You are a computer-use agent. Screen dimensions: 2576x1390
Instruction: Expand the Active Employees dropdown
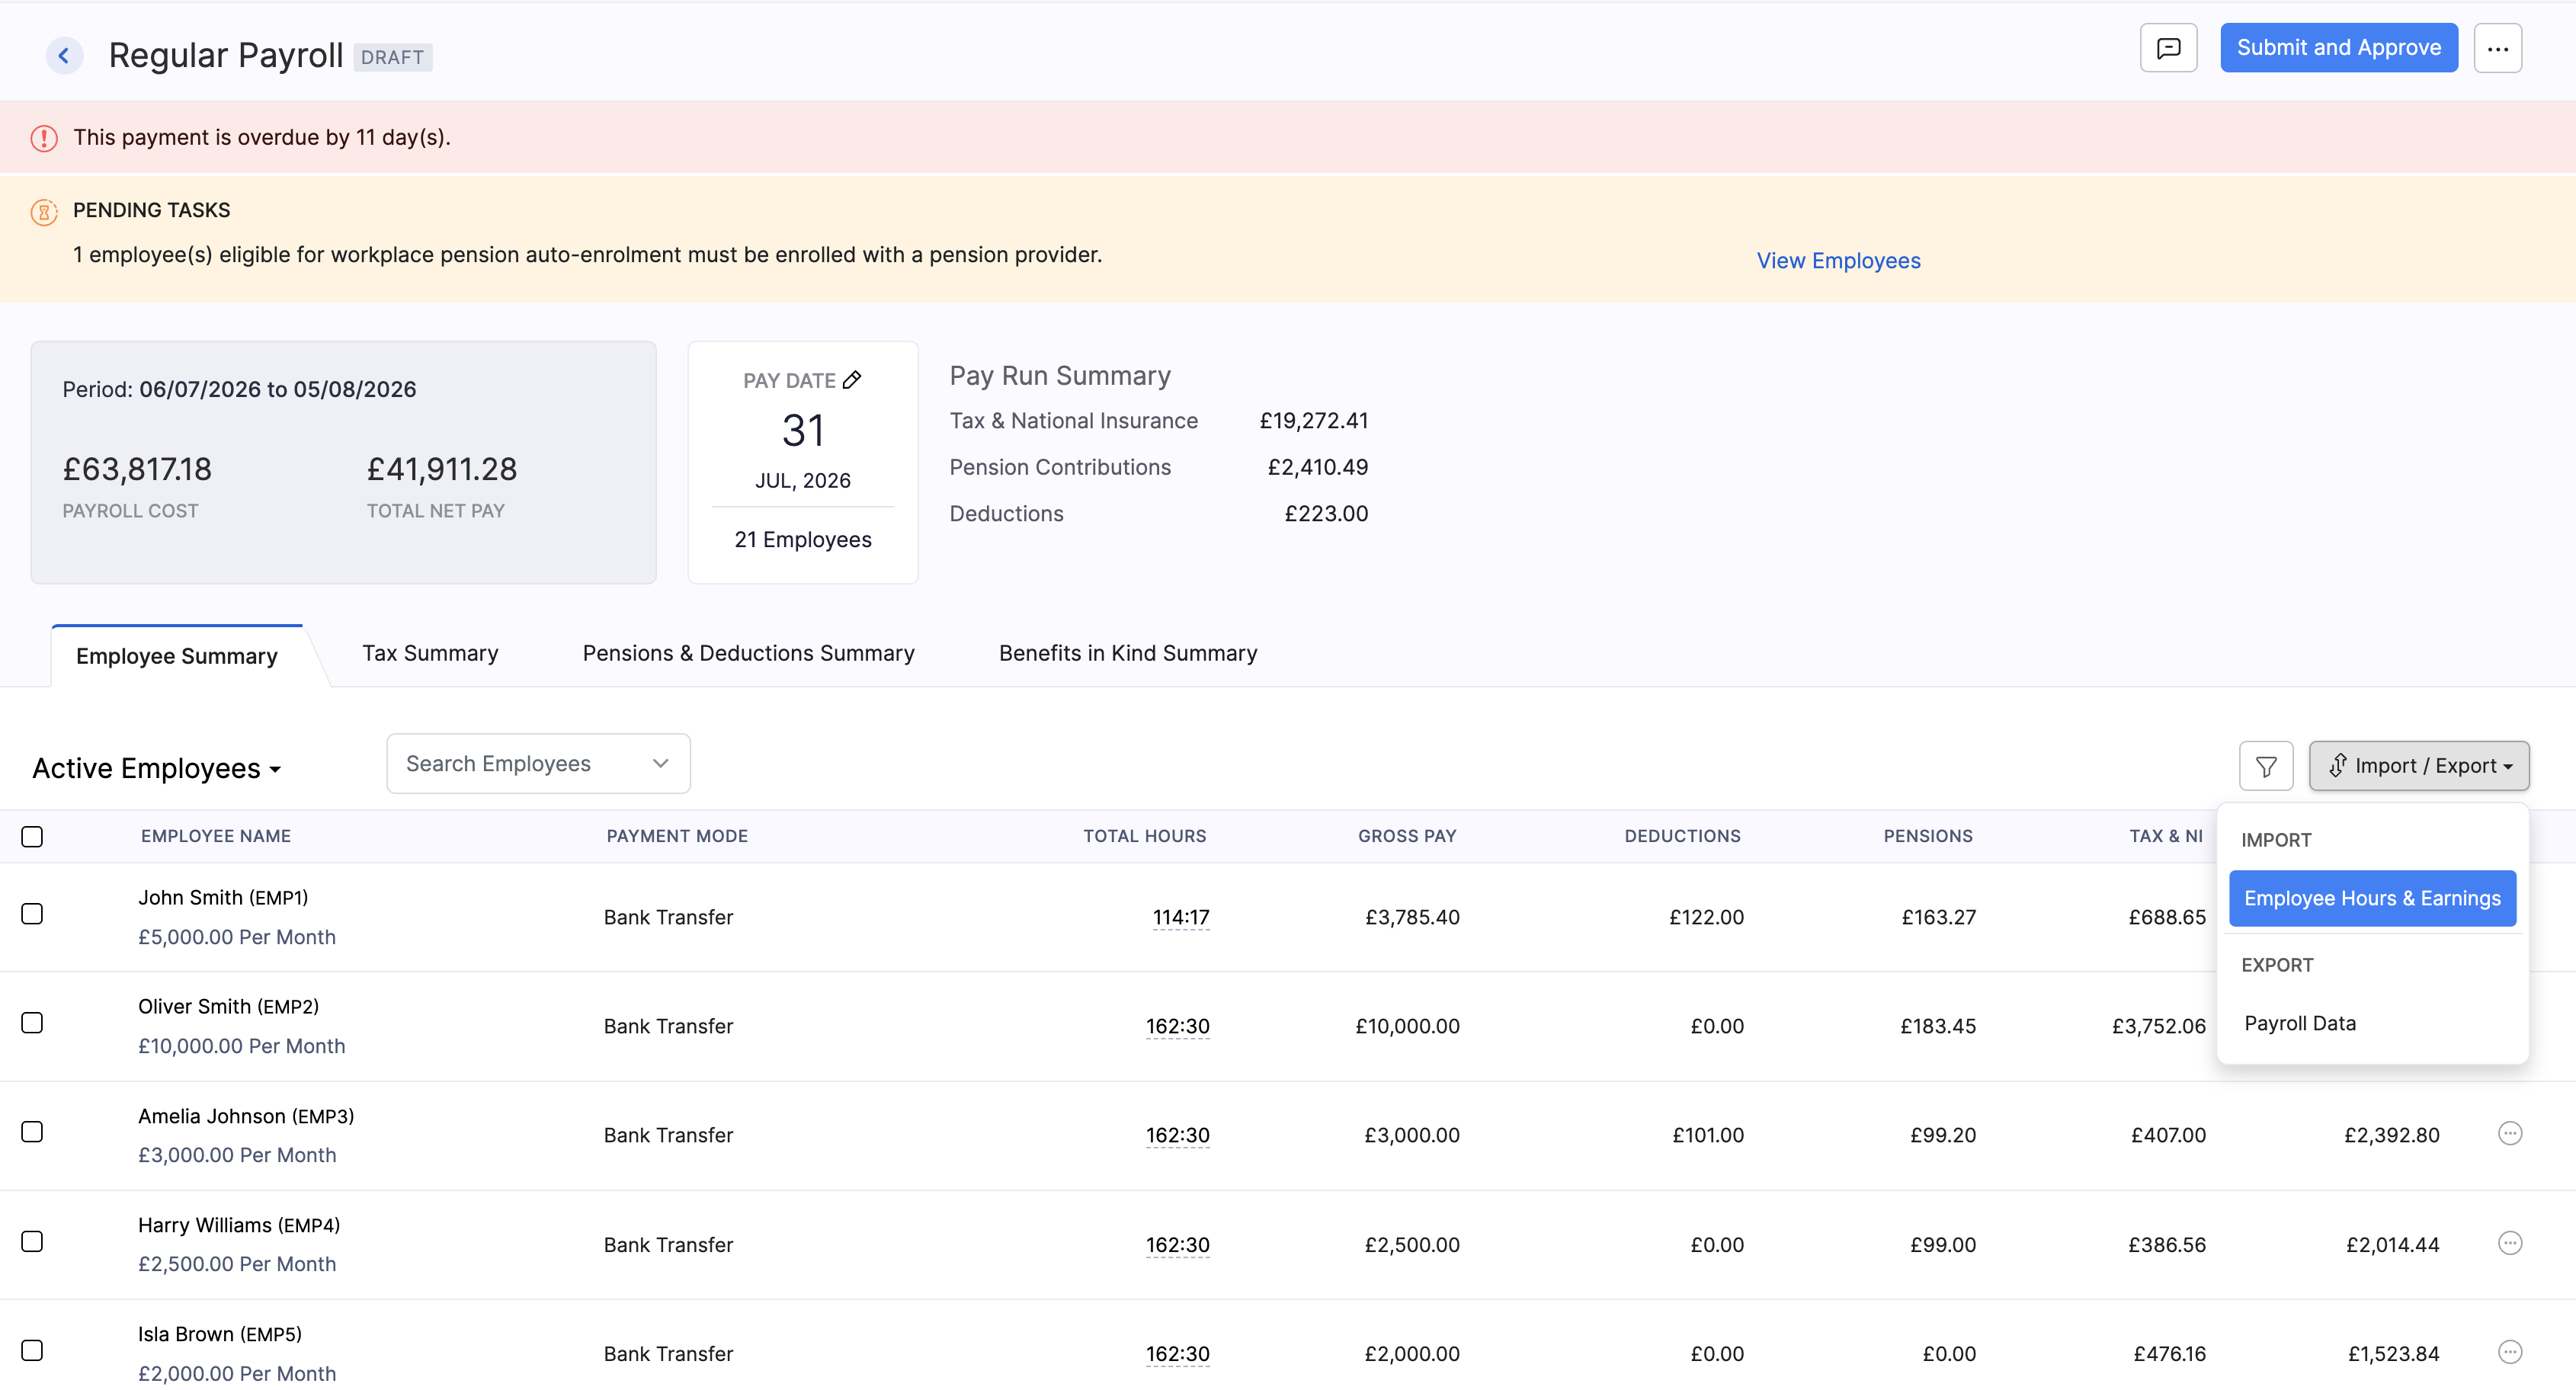pos(157,768)
